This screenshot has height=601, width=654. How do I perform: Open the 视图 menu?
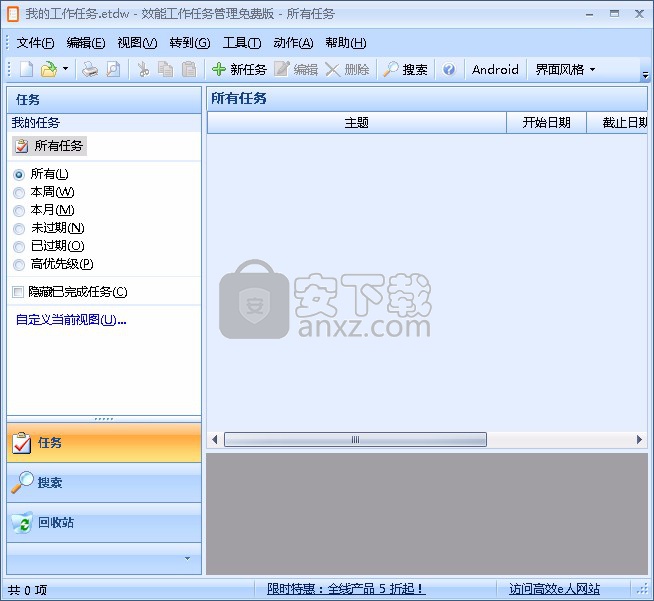point(137,42)
